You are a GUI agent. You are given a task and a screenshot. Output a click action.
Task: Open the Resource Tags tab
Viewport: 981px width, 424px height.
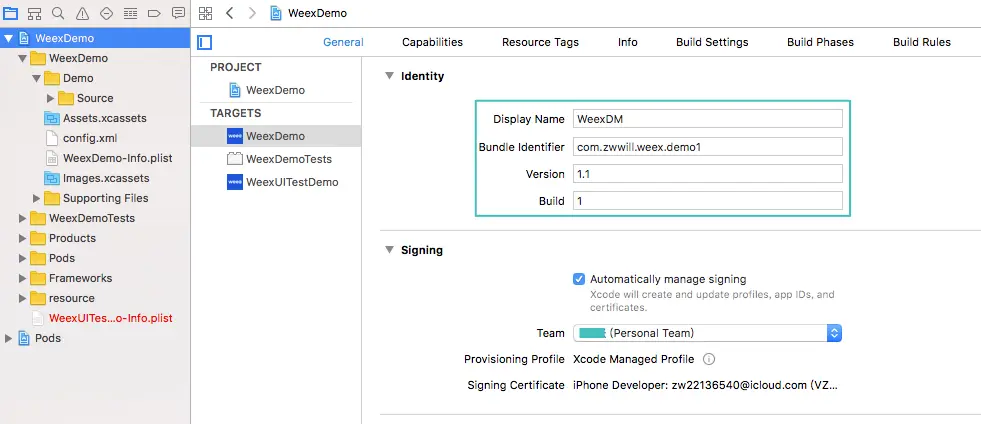(x=541, y=43)
